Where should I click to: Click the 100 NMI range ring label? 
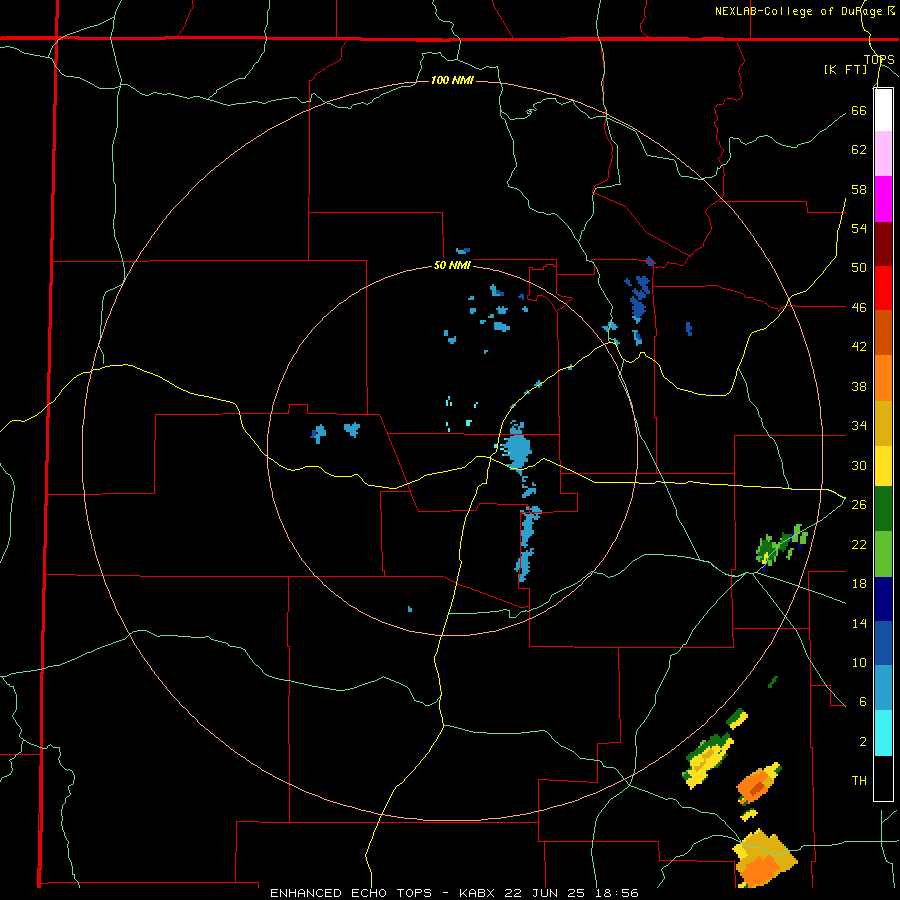[452, 80]
